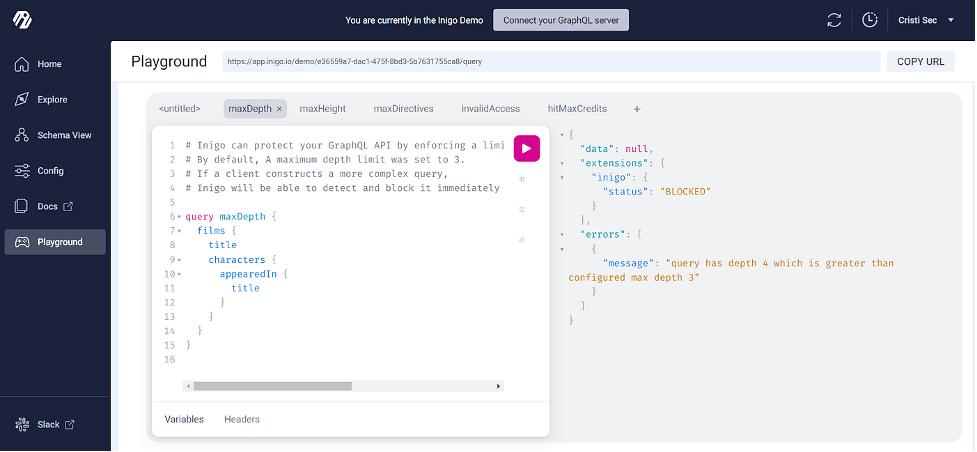Open the Home page from sidebar

tap(49, 64)
